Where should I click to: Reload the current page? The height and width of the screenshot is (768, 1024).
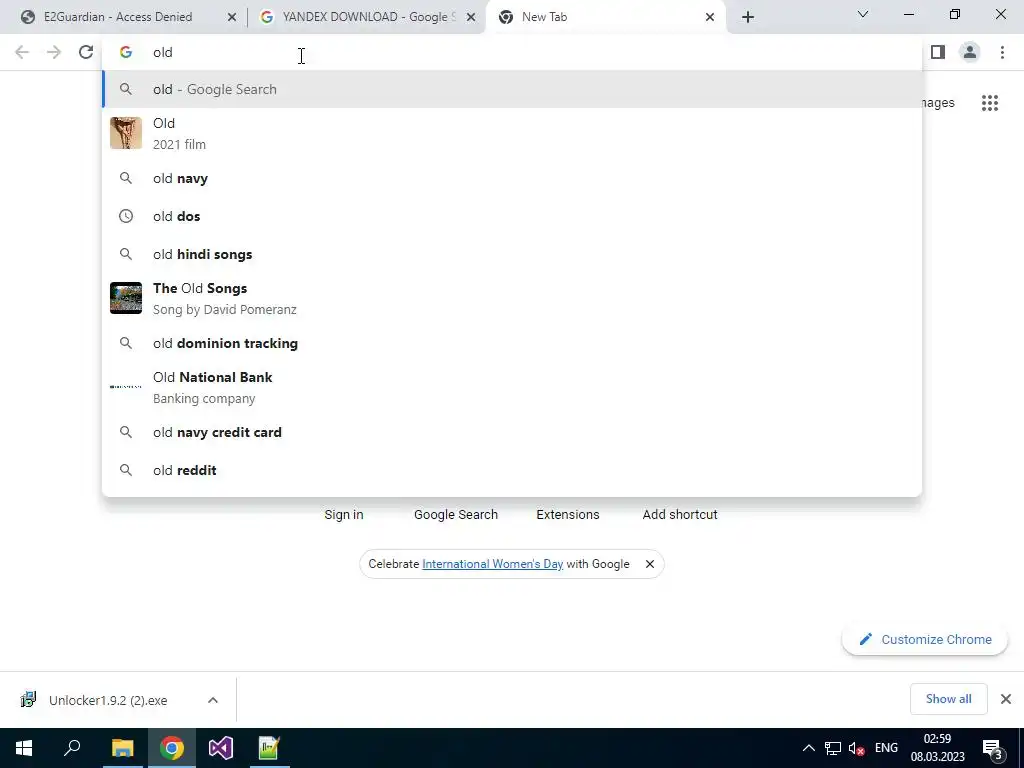click(86, 52)
